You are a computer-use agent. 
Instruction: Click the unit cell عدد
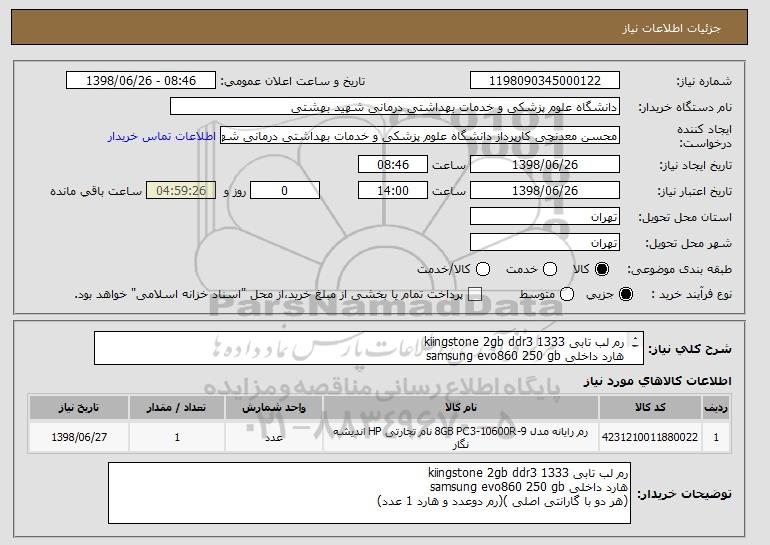click(274, 437)
